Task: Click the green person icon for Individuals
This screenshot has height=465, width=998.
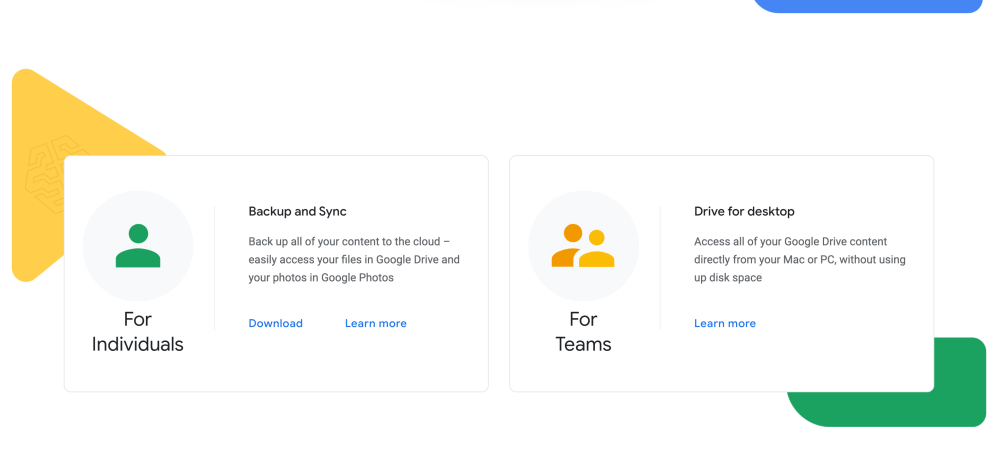Action: pyautogui.click(x=138, y=246)
